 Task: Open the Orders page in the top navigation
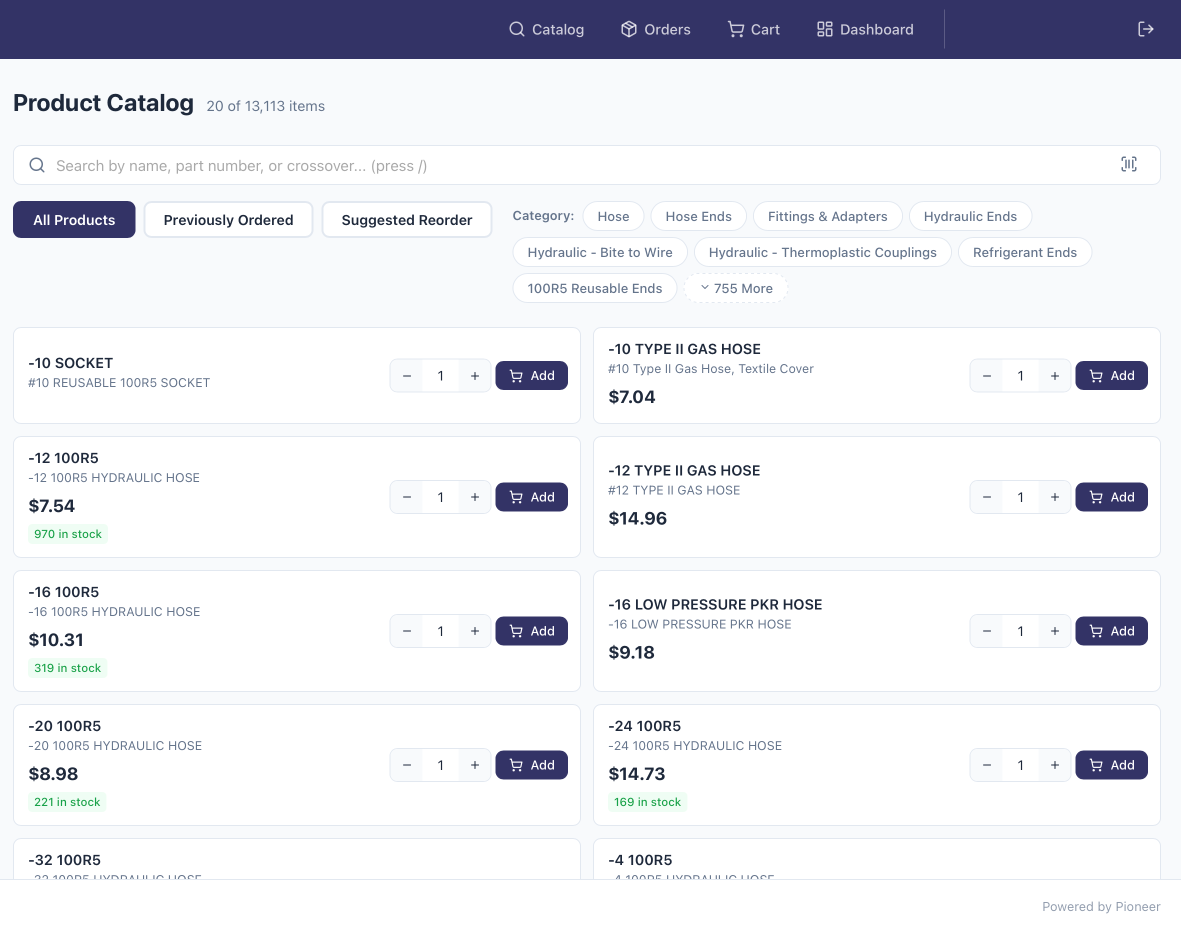pos(655,29)
